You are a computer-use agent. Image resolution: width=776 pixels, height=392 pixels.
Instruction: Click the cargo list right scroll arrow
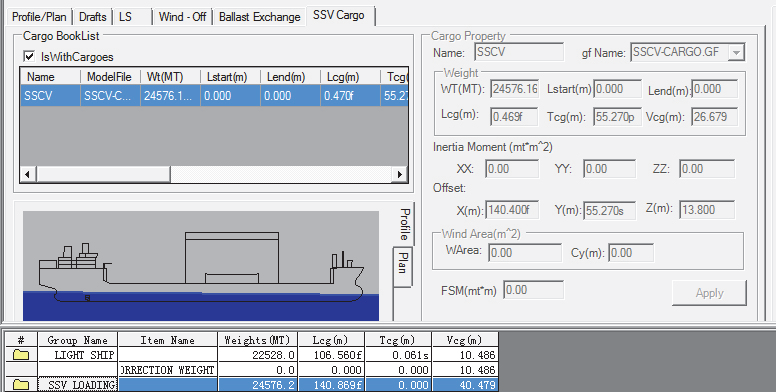point(399,174)
